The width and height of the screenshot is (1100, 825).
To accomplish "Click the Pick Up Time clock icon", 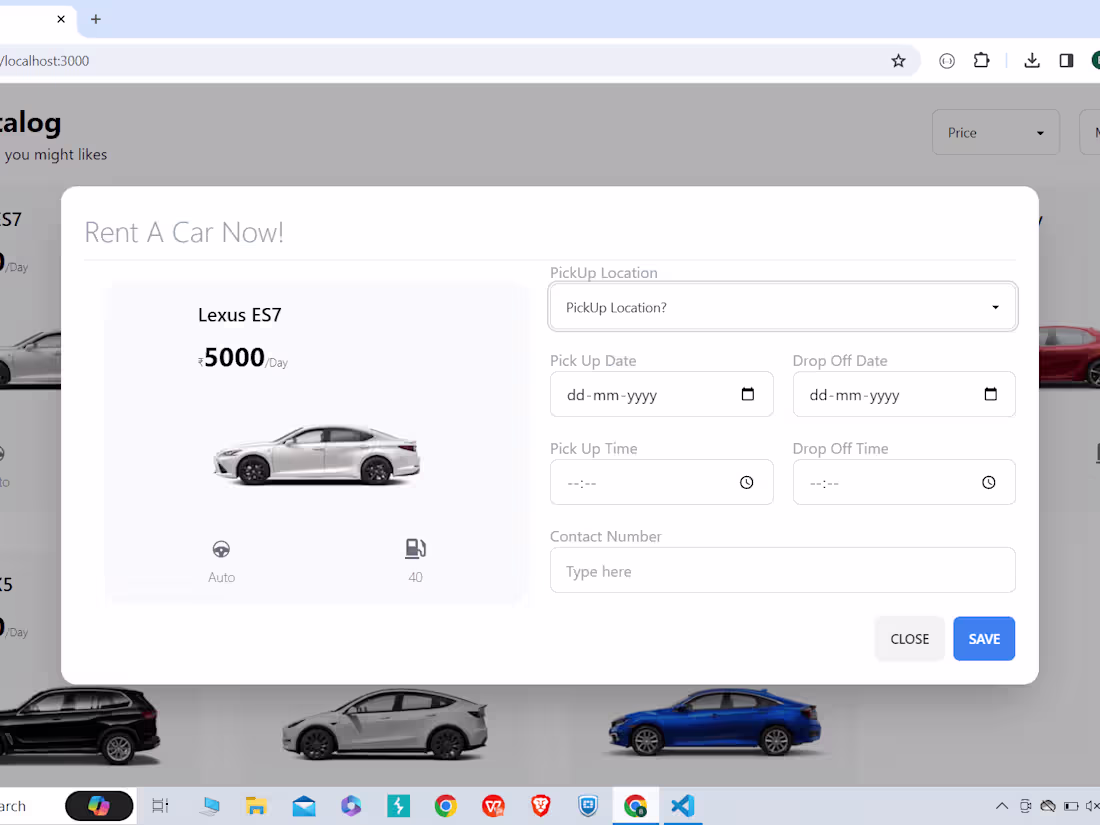I will coord(746,483).
